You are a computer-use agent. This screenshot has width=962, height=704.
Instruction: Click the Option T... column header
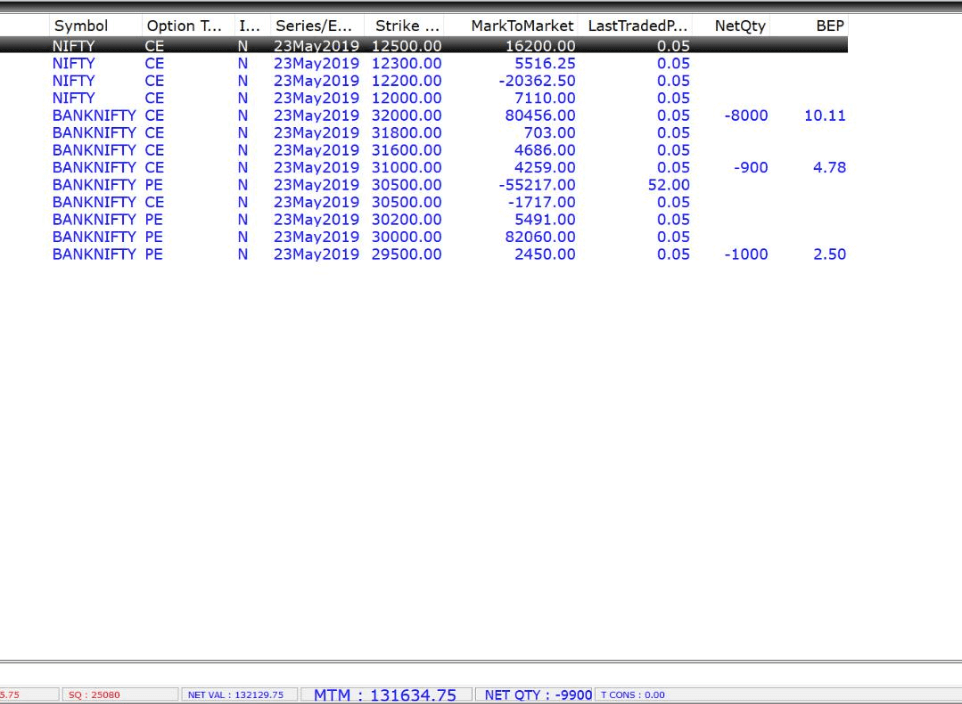click(188, 26)
